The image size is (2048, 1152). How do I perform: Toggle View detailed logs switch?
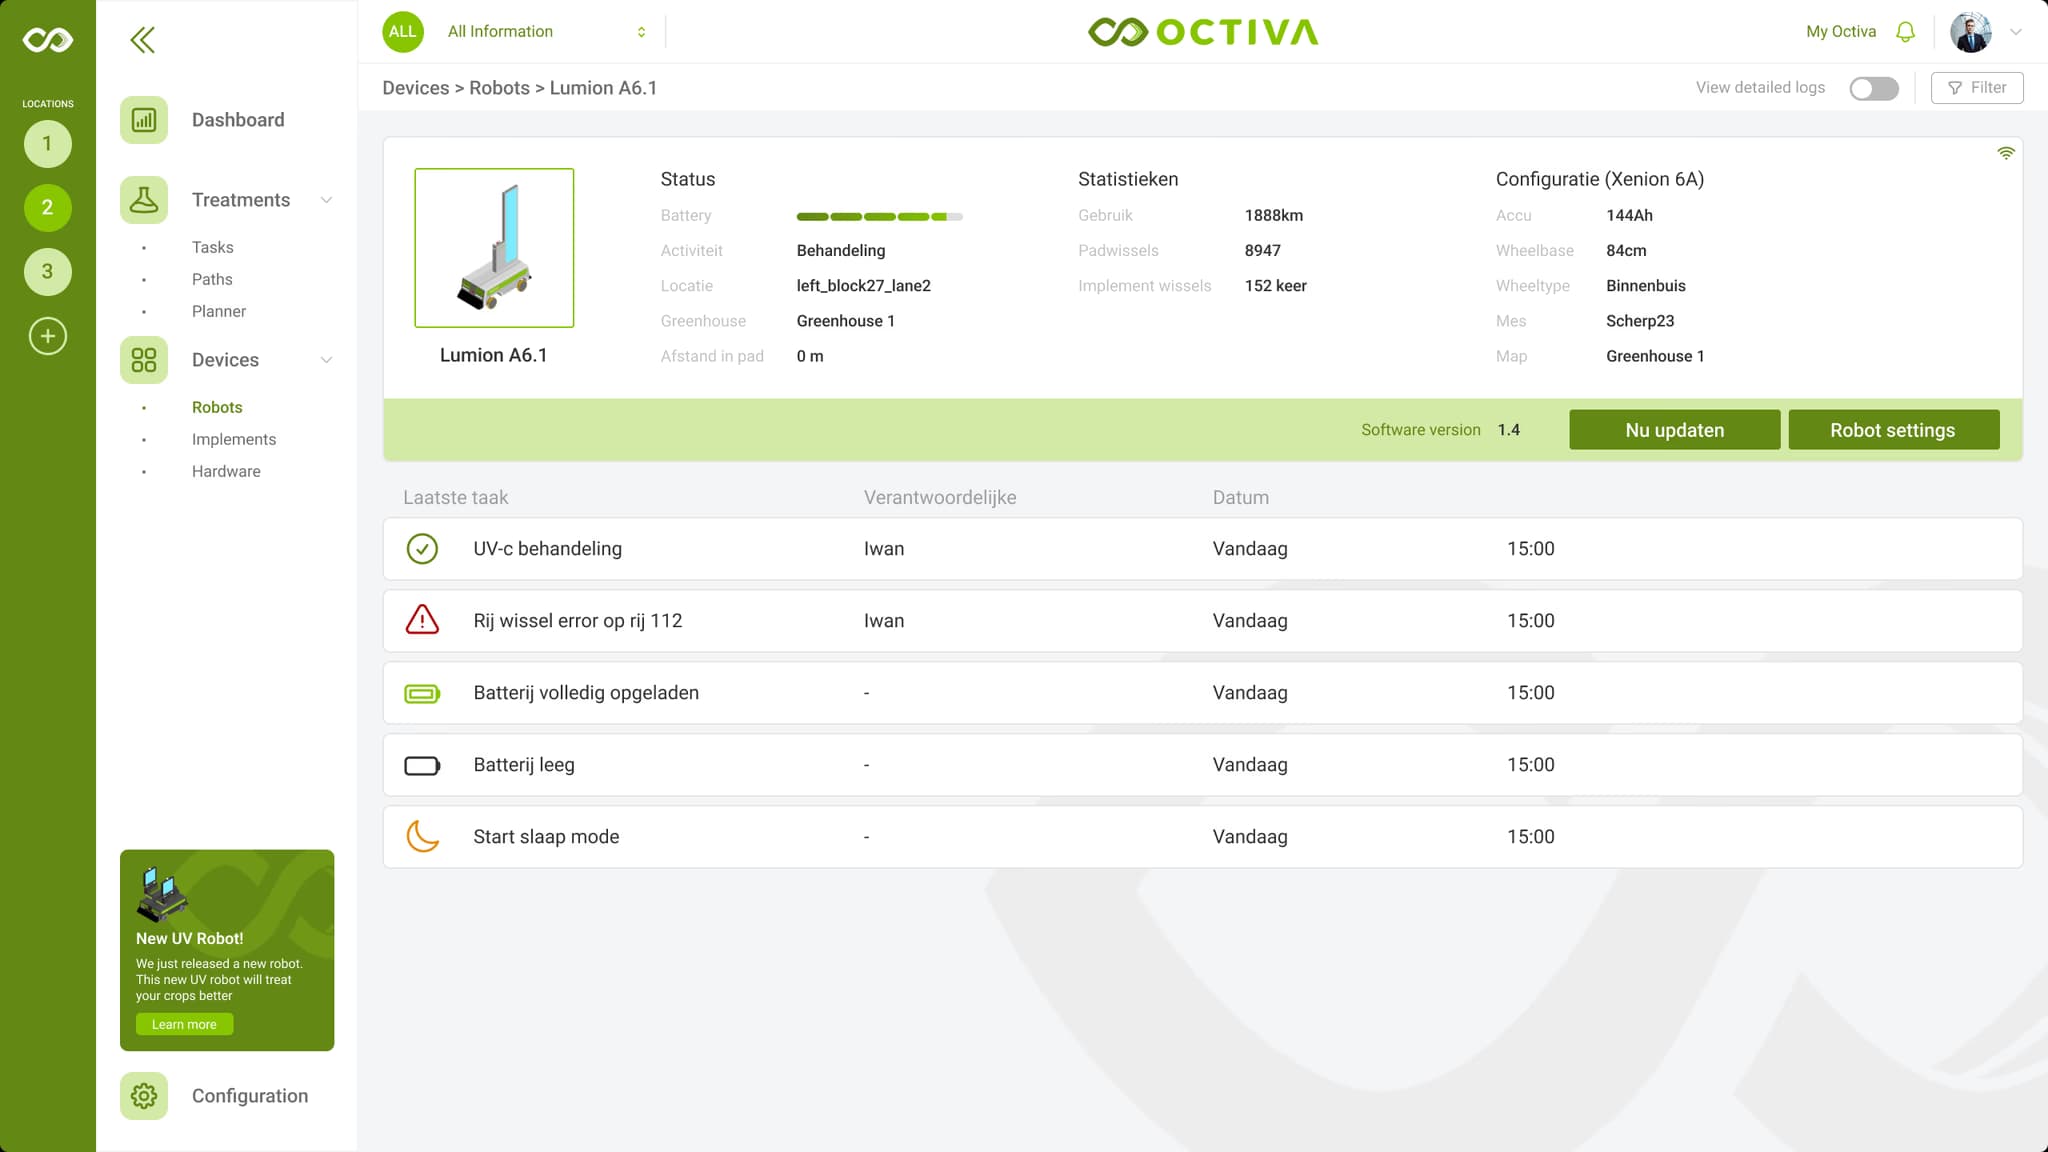point(1874,88)
